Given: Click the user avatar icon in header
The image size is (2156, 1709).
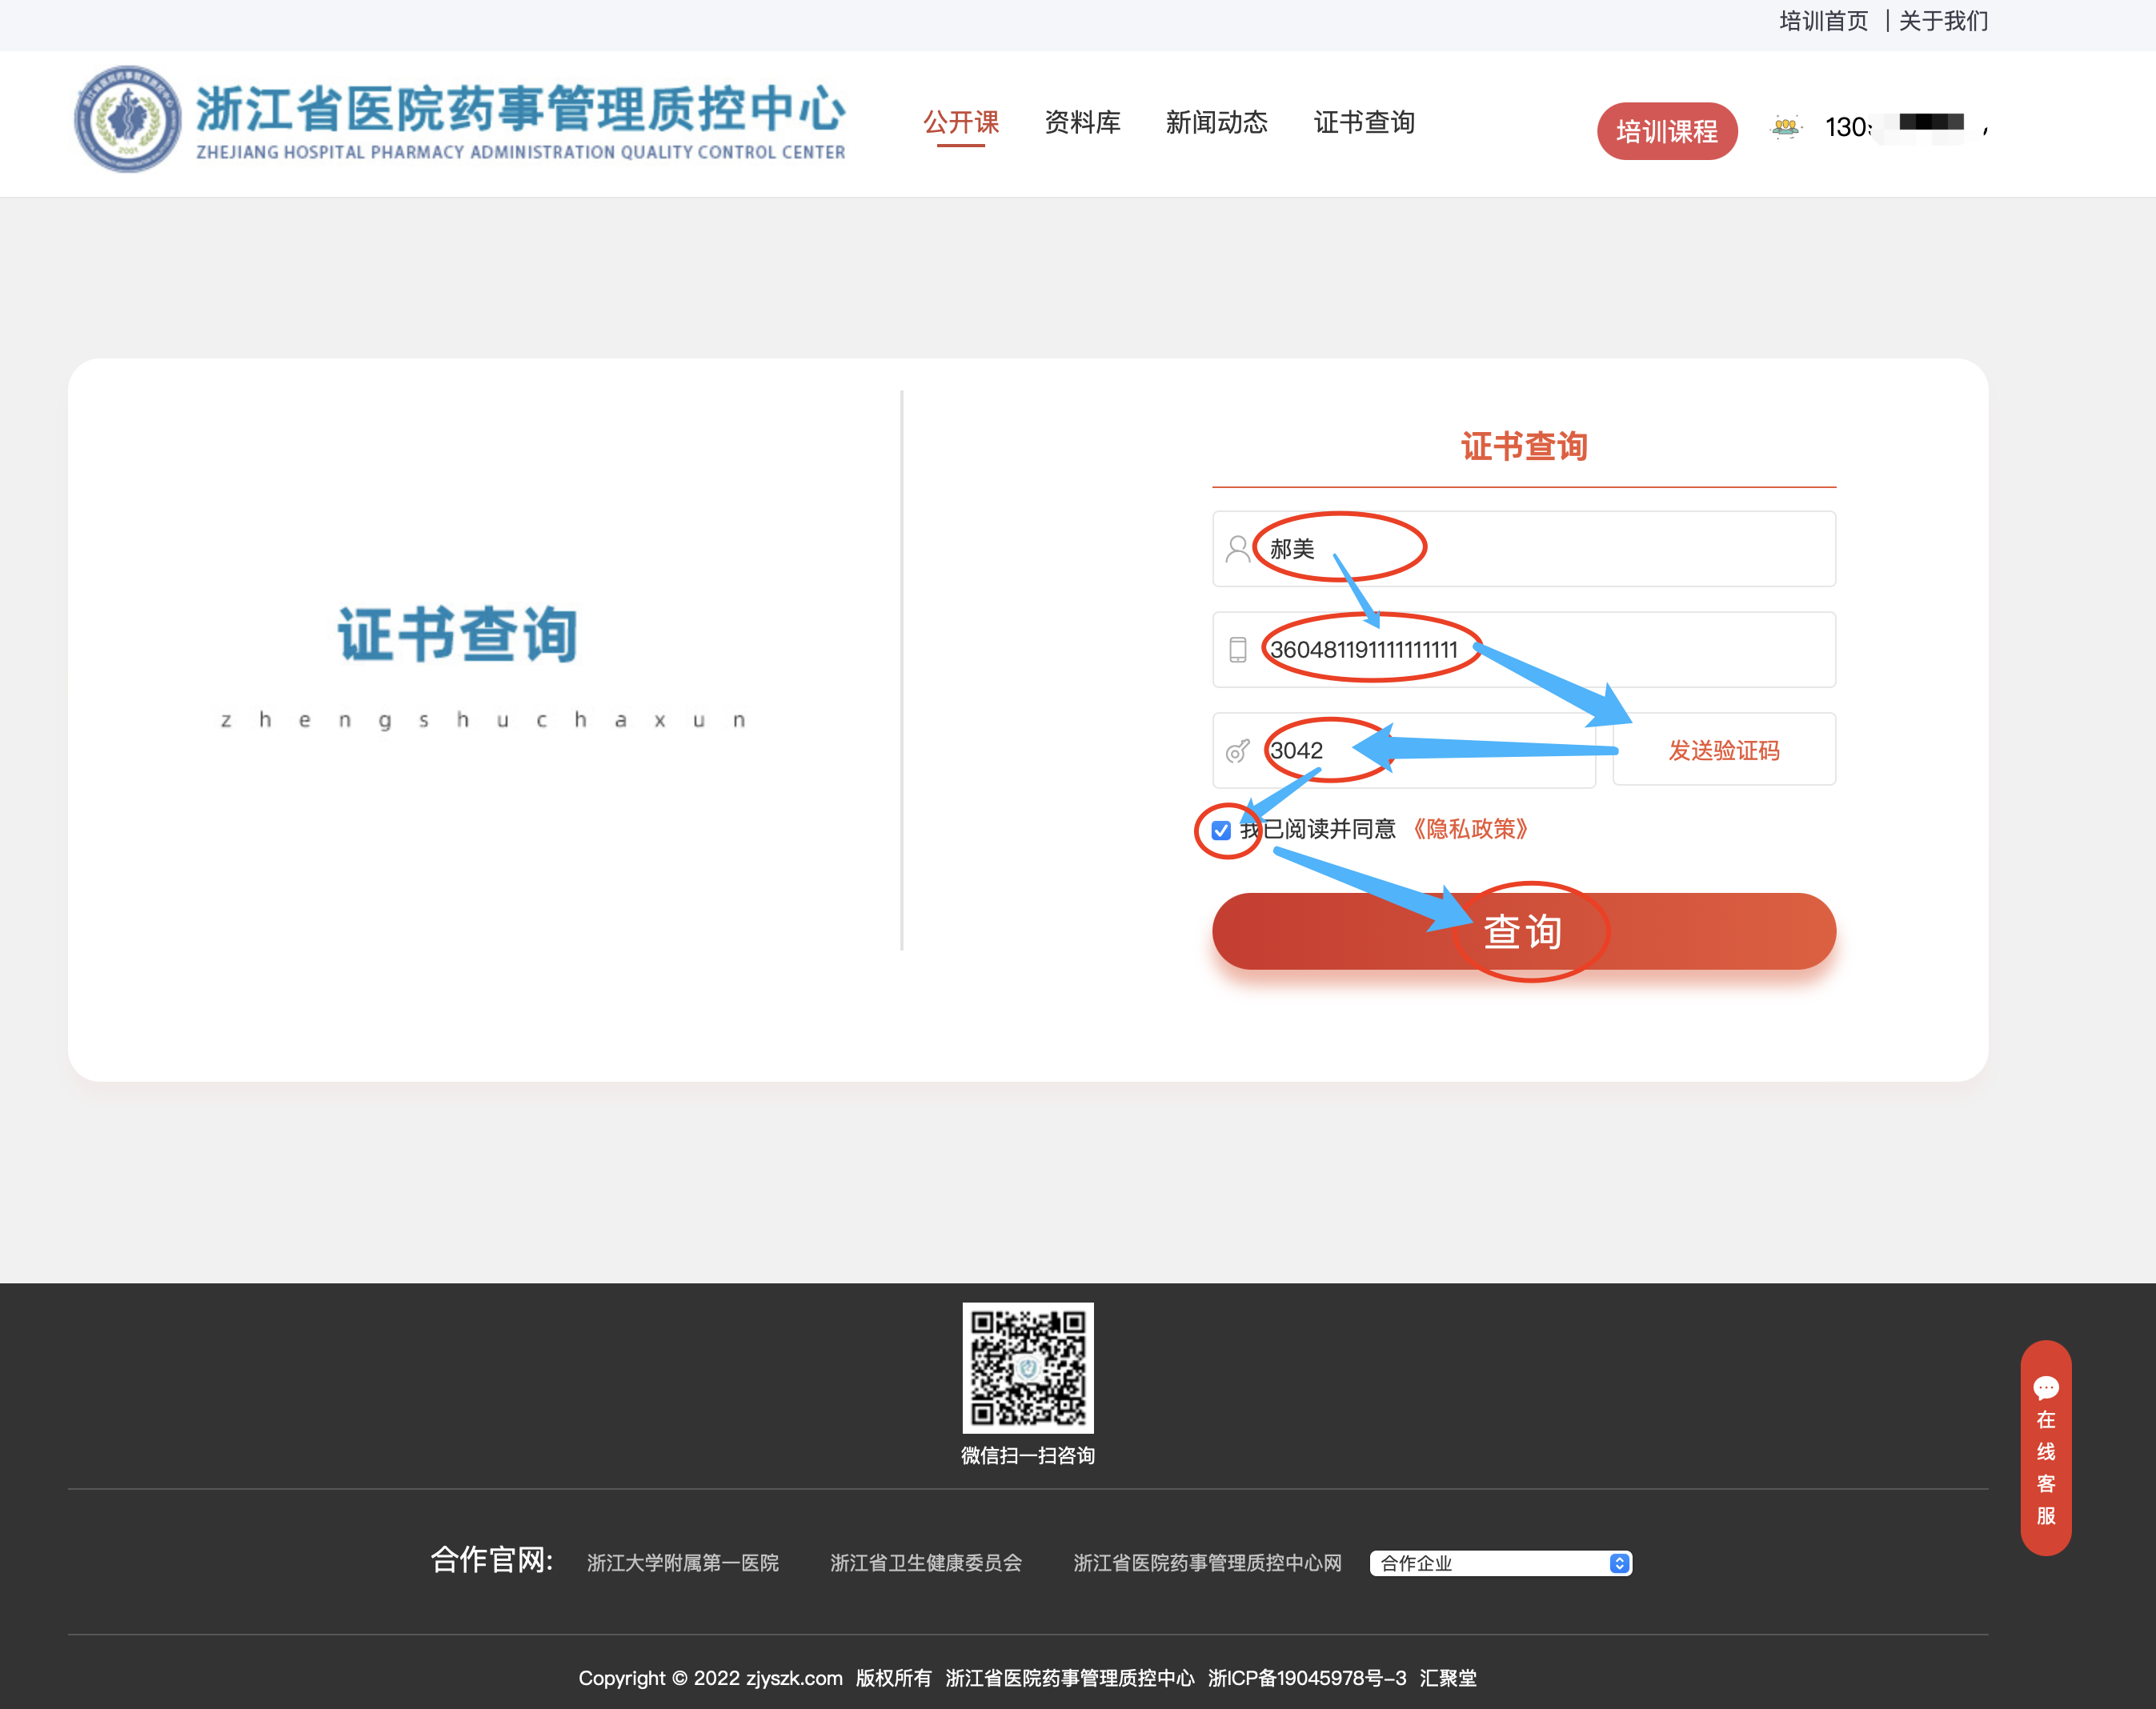Looking at the screenshot, I should [1786, 128].
